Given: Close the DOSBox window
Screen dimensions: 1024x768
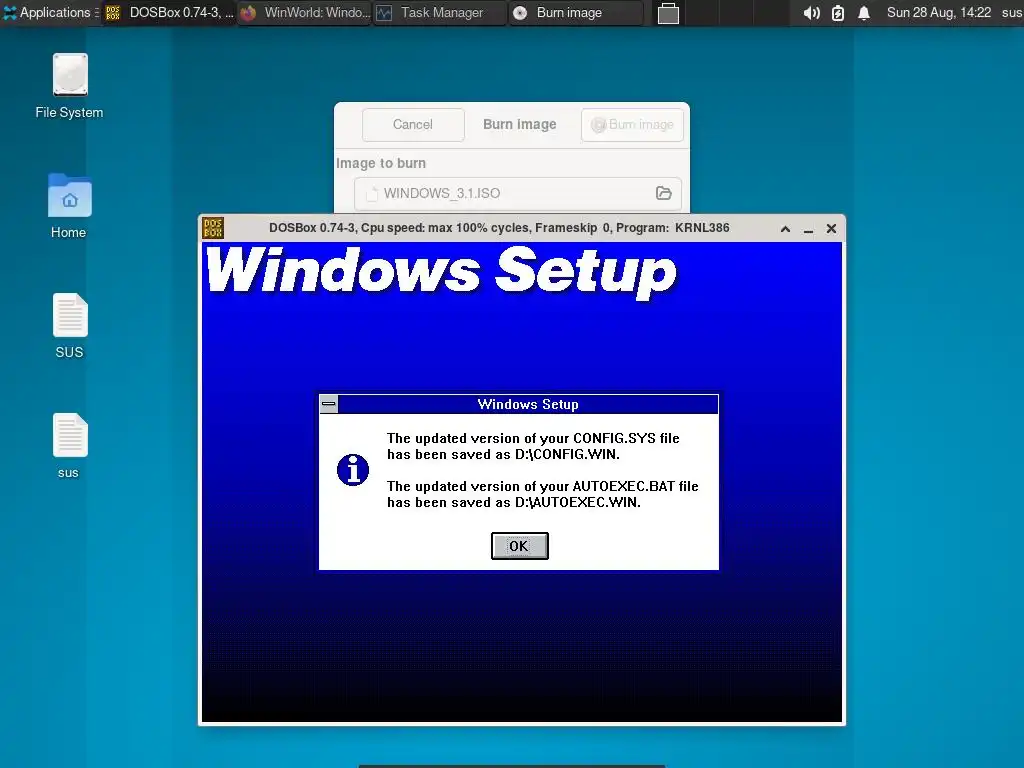Looking at the screenshot, I should pyautogui.click(x=831, y=229).
